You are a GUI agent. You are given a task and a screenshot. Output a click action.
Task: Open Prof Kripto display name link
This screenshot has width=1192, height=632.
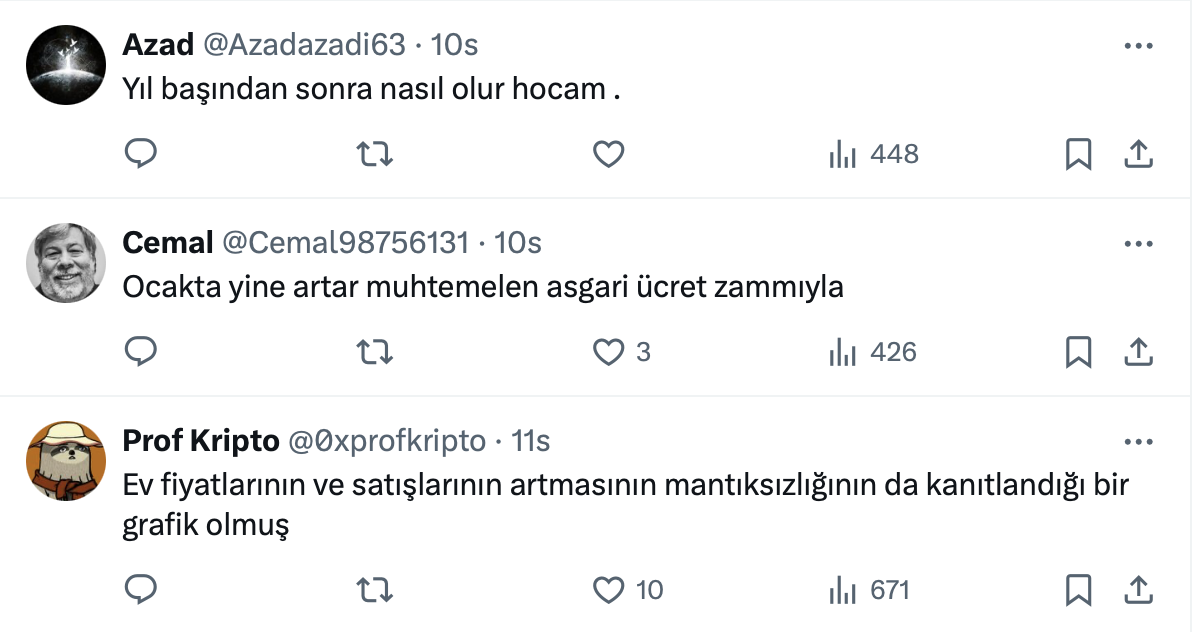tap(200, 441)
